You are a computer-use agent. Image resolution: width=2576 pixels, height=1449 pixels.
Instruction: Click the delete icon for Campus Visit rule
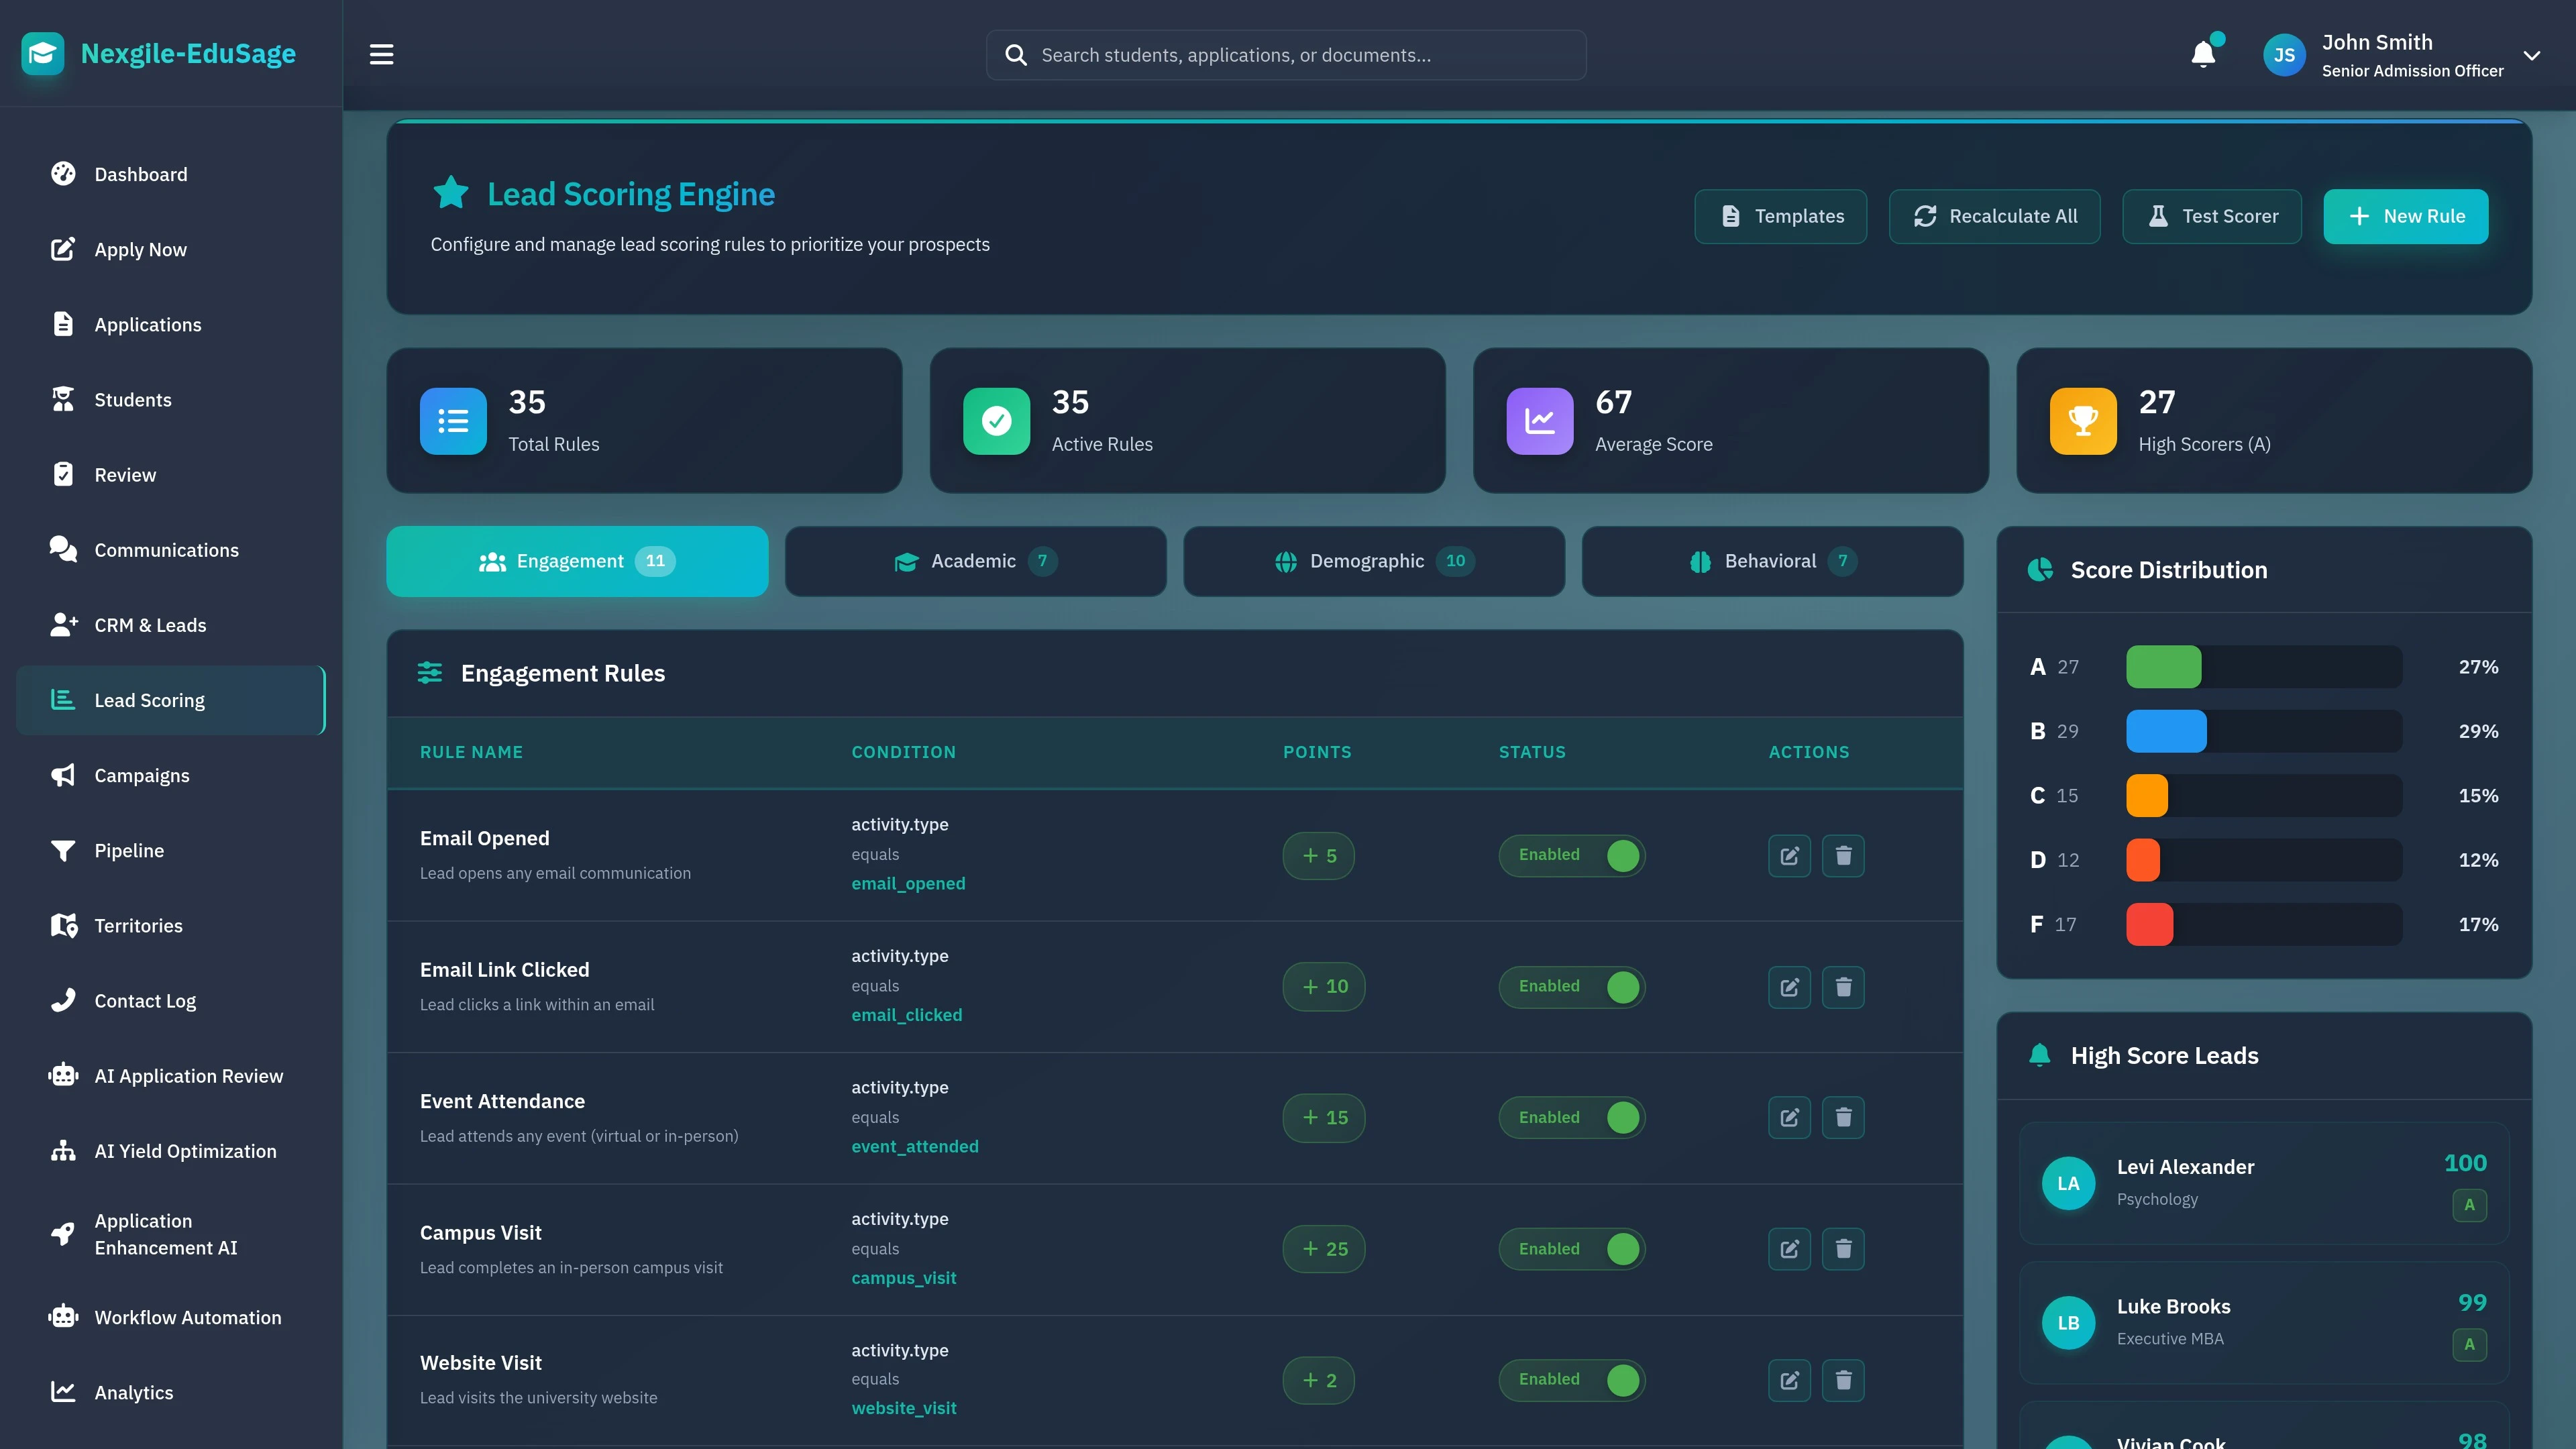(x=1843, y=1248)
